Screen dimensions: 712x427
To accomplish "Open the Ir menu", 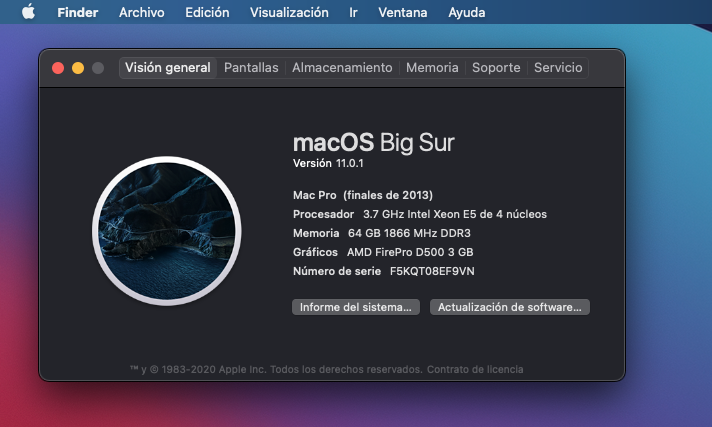I will pyautogui.click(x=353, y=12).
